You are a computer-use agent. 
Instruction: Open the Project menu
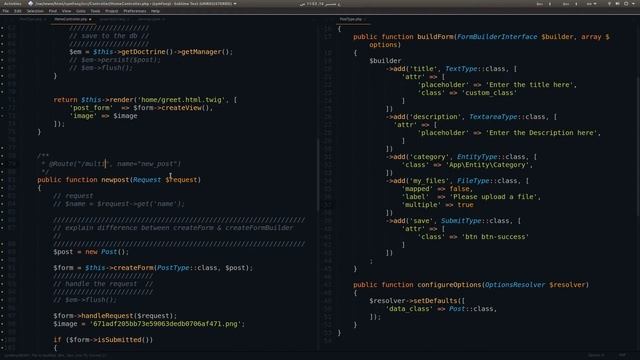pyautogui.click(x=111, y=11)
